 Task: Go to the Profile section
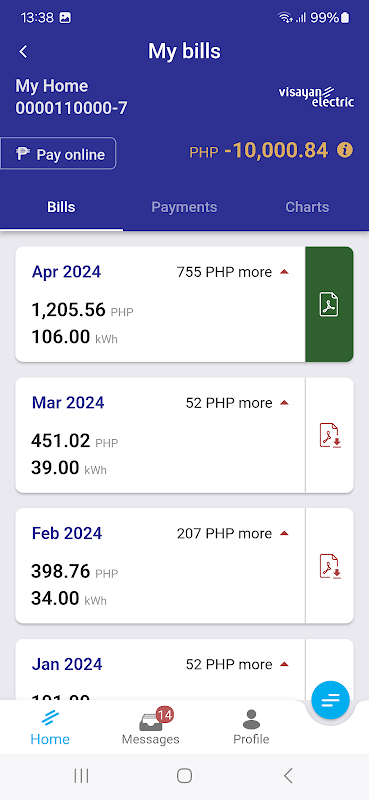pos(251,727)
